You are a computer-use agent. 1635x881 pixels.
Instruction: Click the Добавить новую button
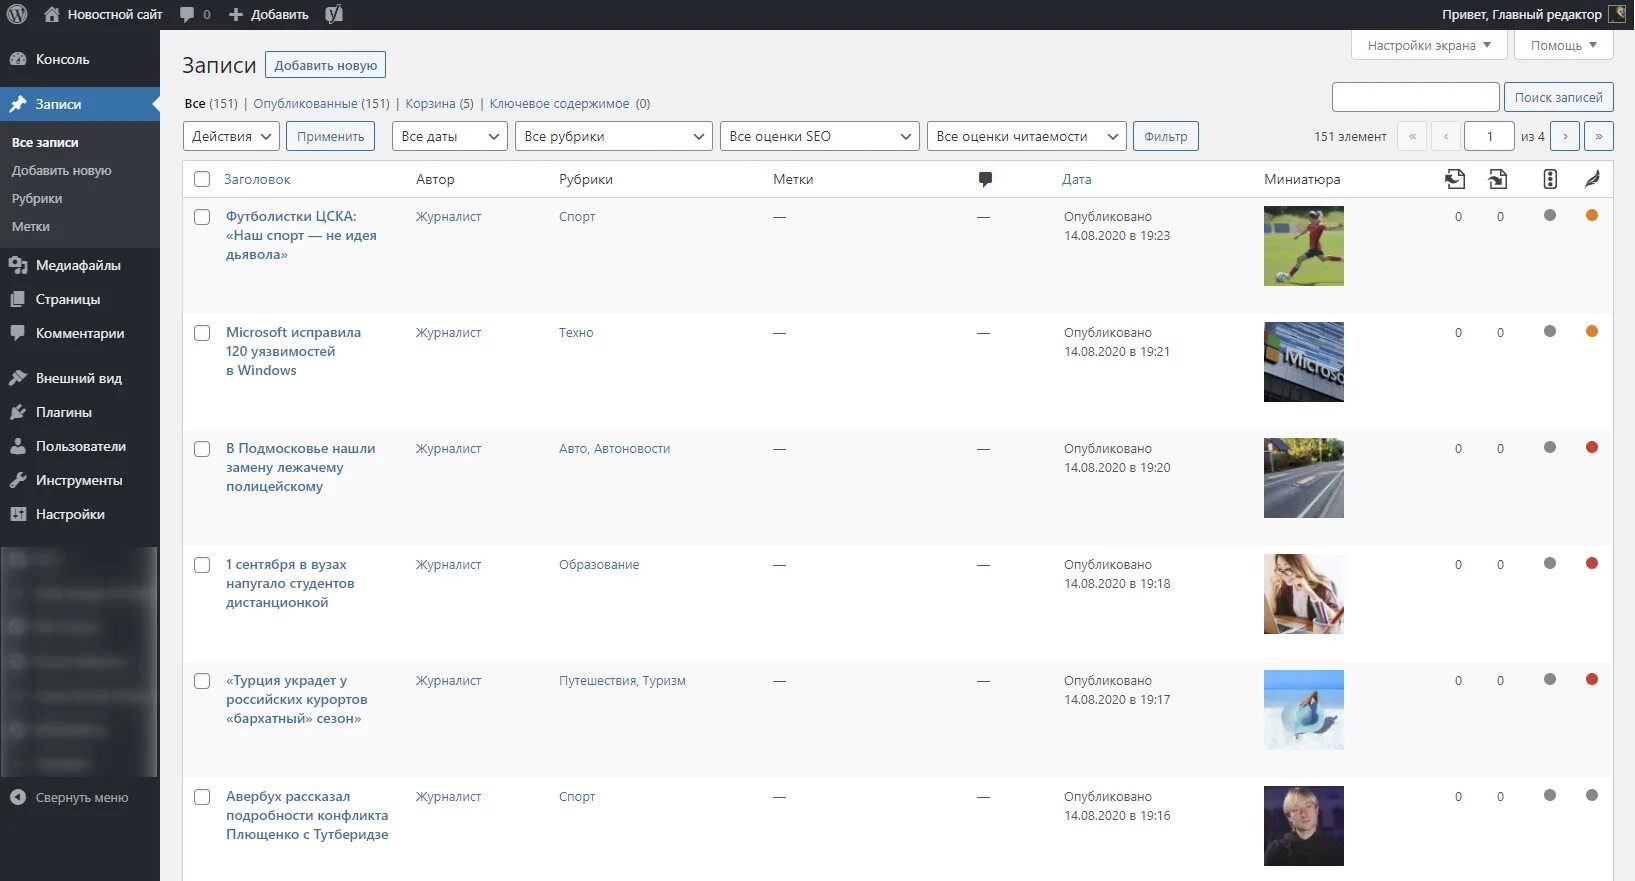coord(325,65)
